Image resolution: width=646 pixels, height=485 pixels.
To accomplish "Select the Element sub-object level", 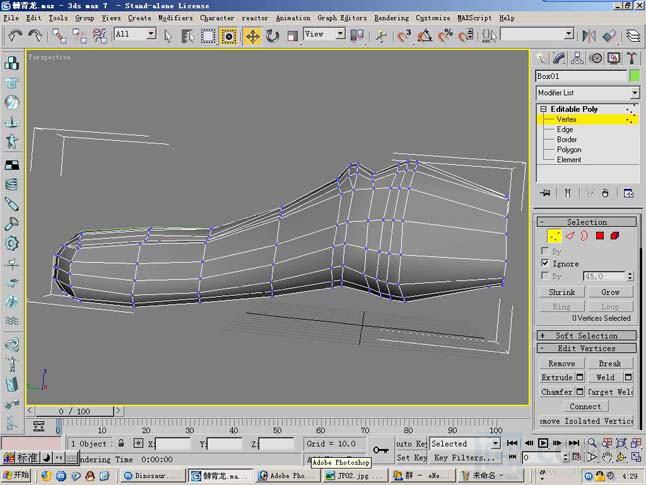I will pos(569,159).
